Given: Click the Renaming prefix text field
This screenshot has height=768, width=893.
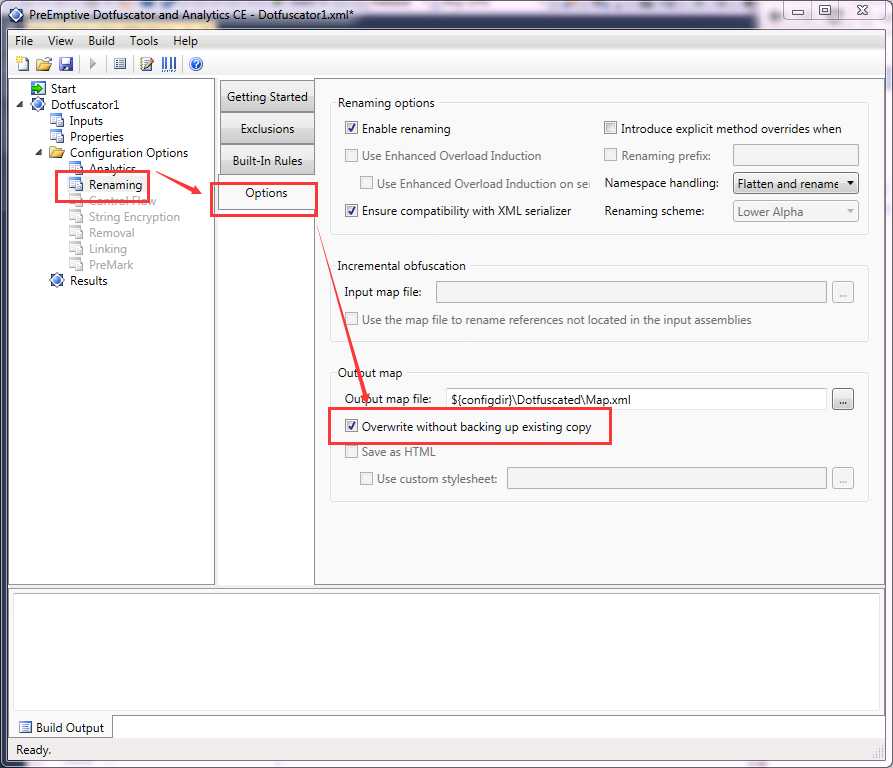Looking at the screenshot, I should click(x=796, y=155).
